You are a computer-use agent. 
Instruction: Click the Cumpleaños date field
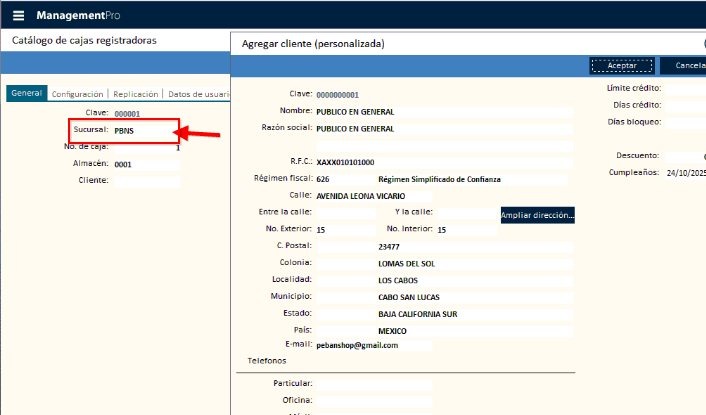pos(685,173)
